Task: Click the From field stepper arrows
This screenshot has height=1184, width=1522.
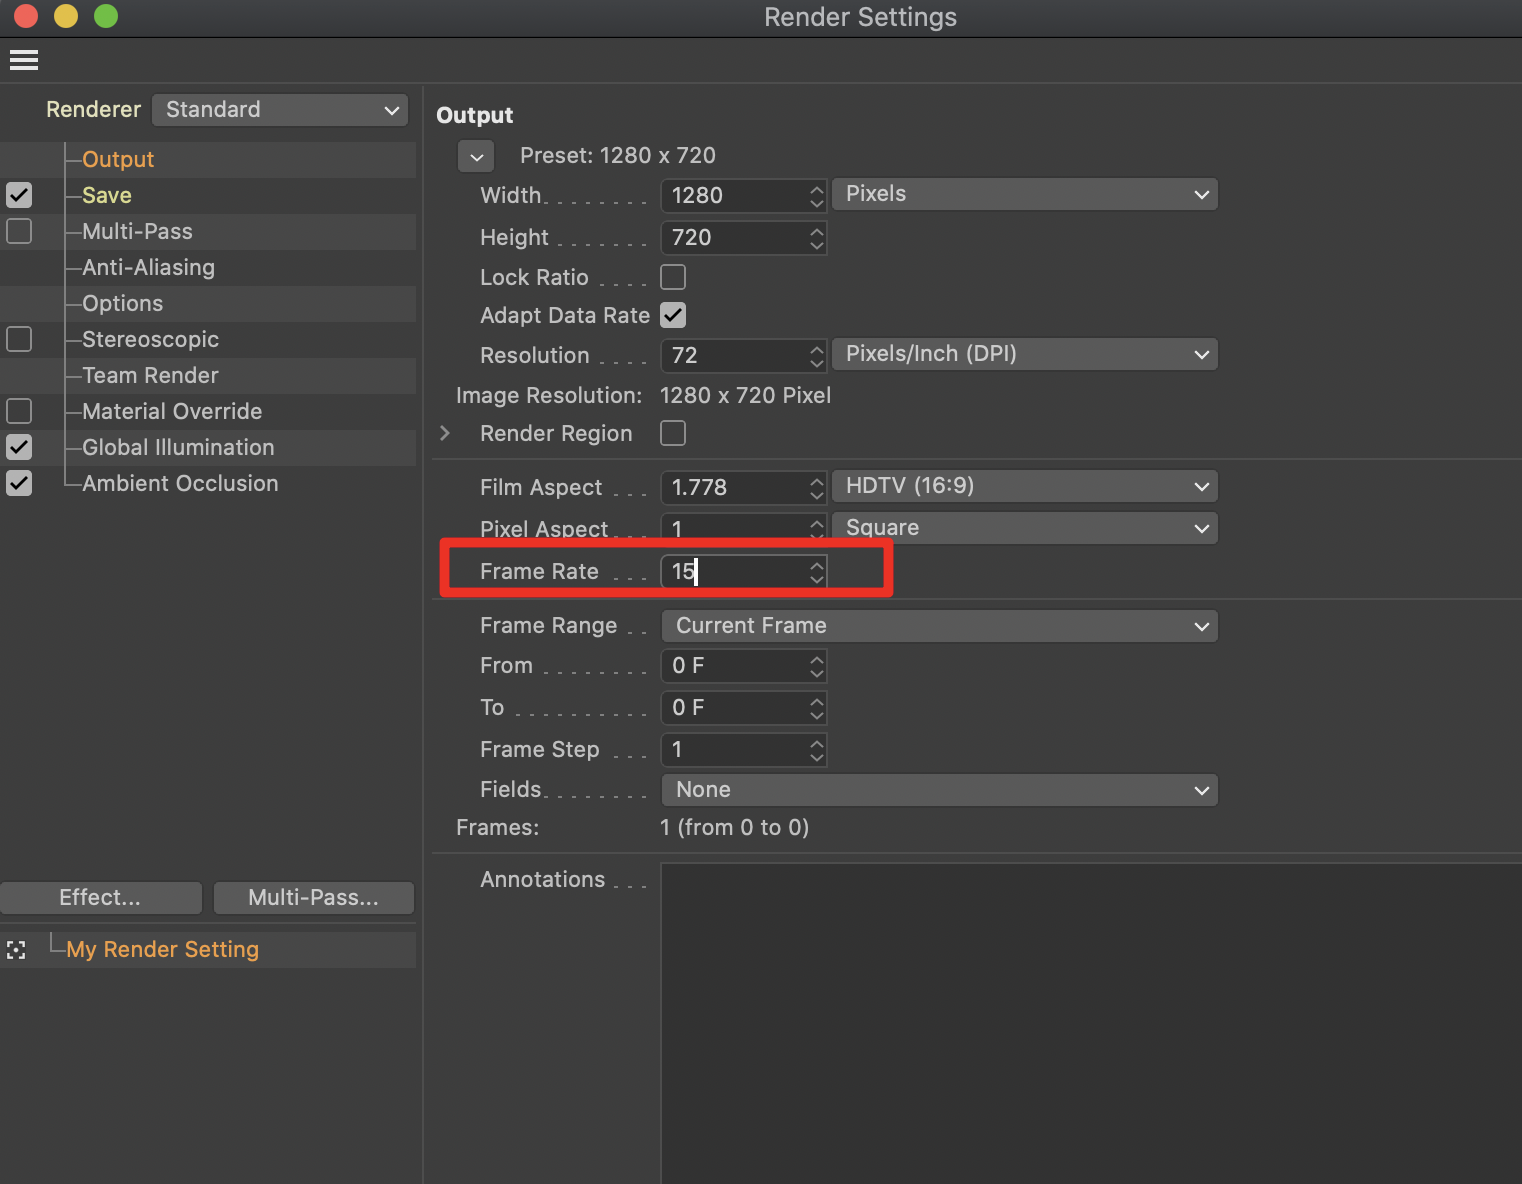Action: (817, 666)
